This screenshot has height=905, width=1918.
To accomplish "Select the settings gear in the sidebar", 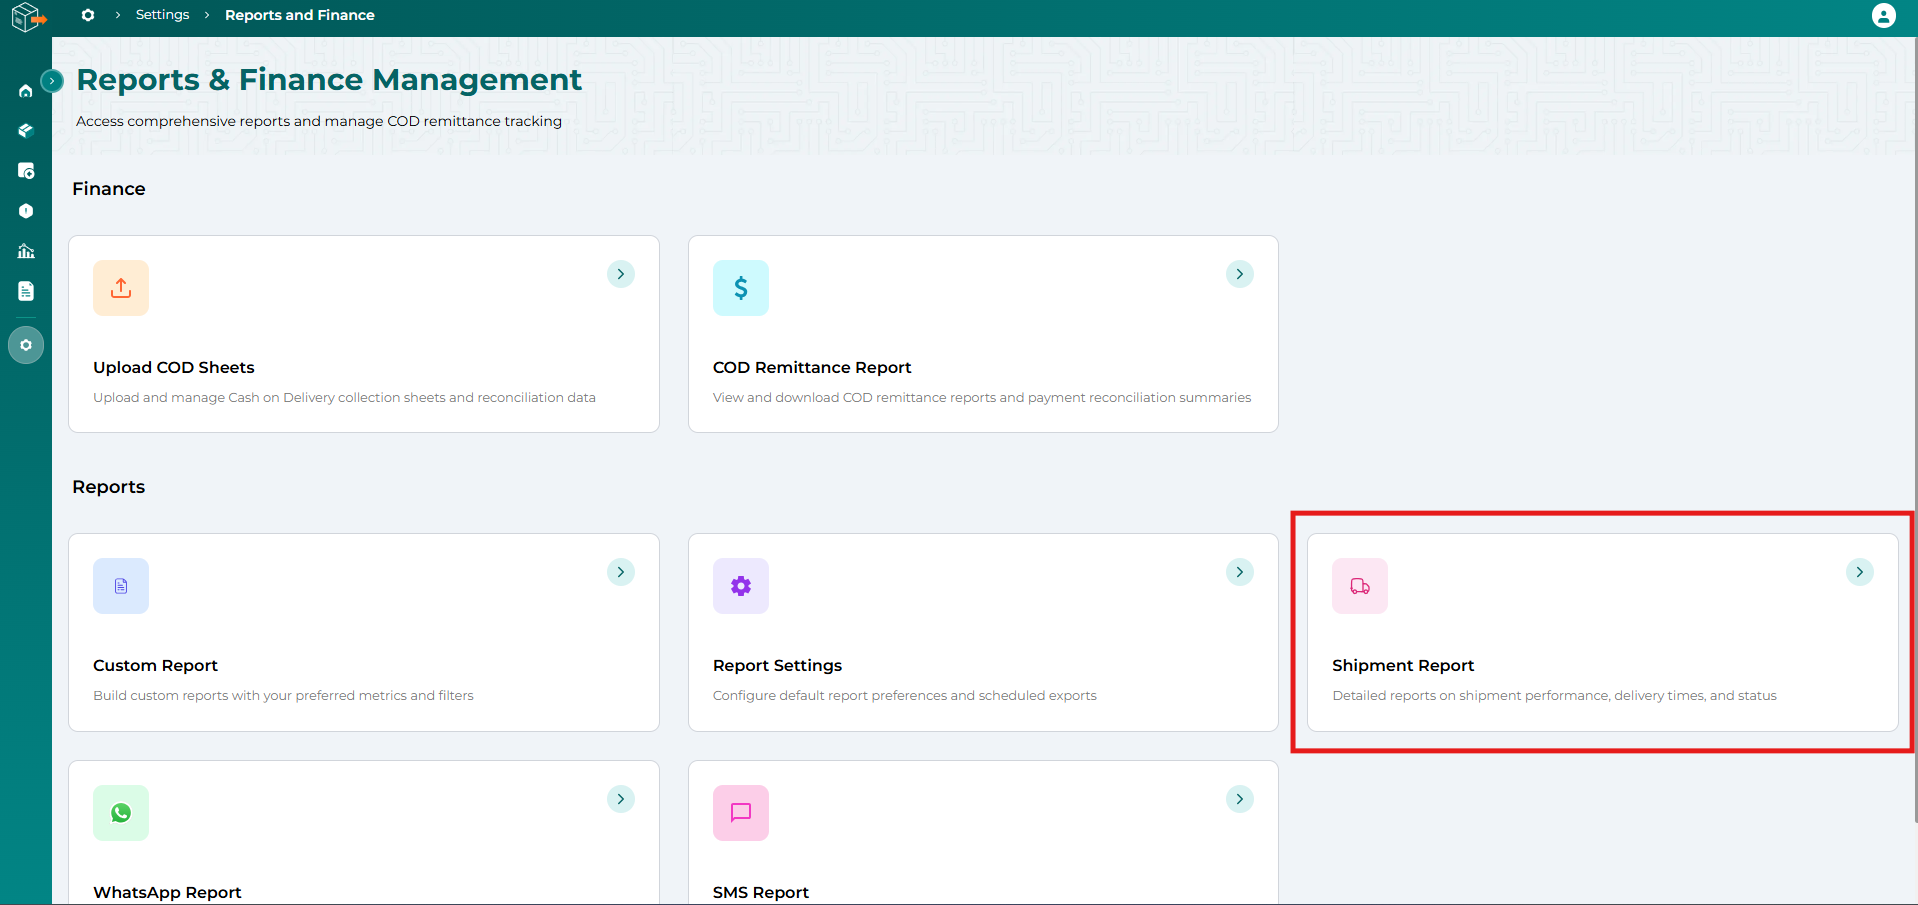I will coord(26,345).
